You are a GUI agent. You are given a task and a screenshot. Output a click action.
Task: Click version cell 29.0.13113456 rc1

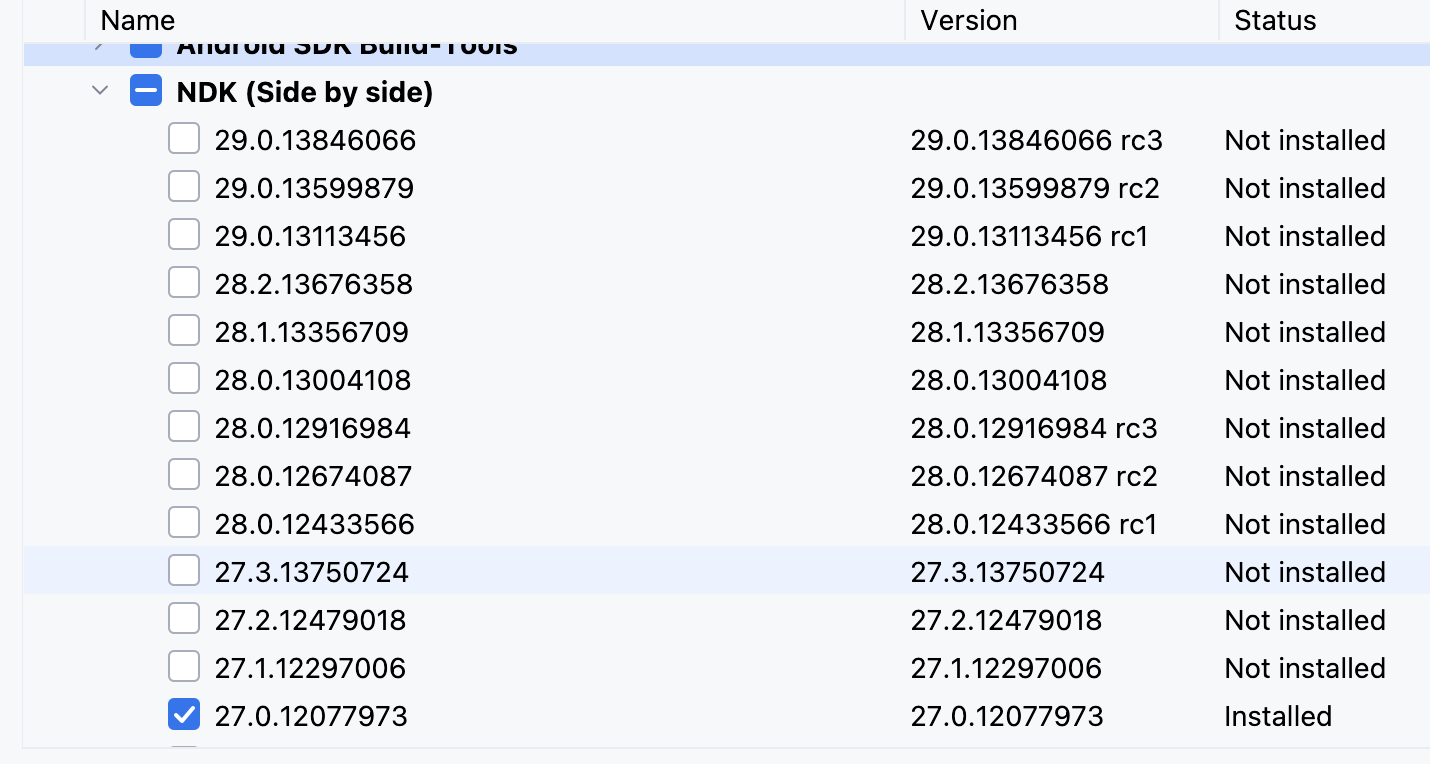pos(1029,236)
